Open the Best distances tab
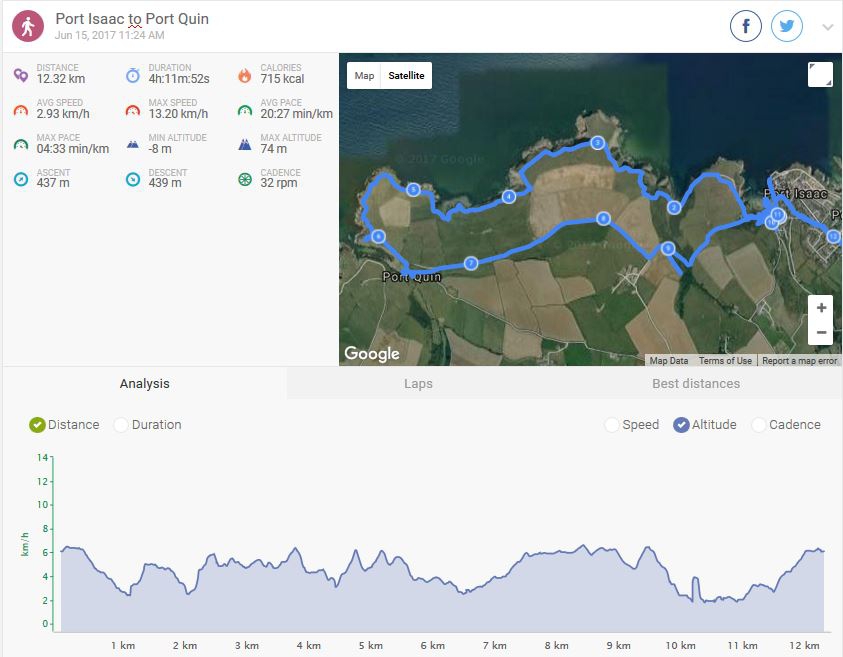Screen dimensions: 843x657 [x=695, y=384]
